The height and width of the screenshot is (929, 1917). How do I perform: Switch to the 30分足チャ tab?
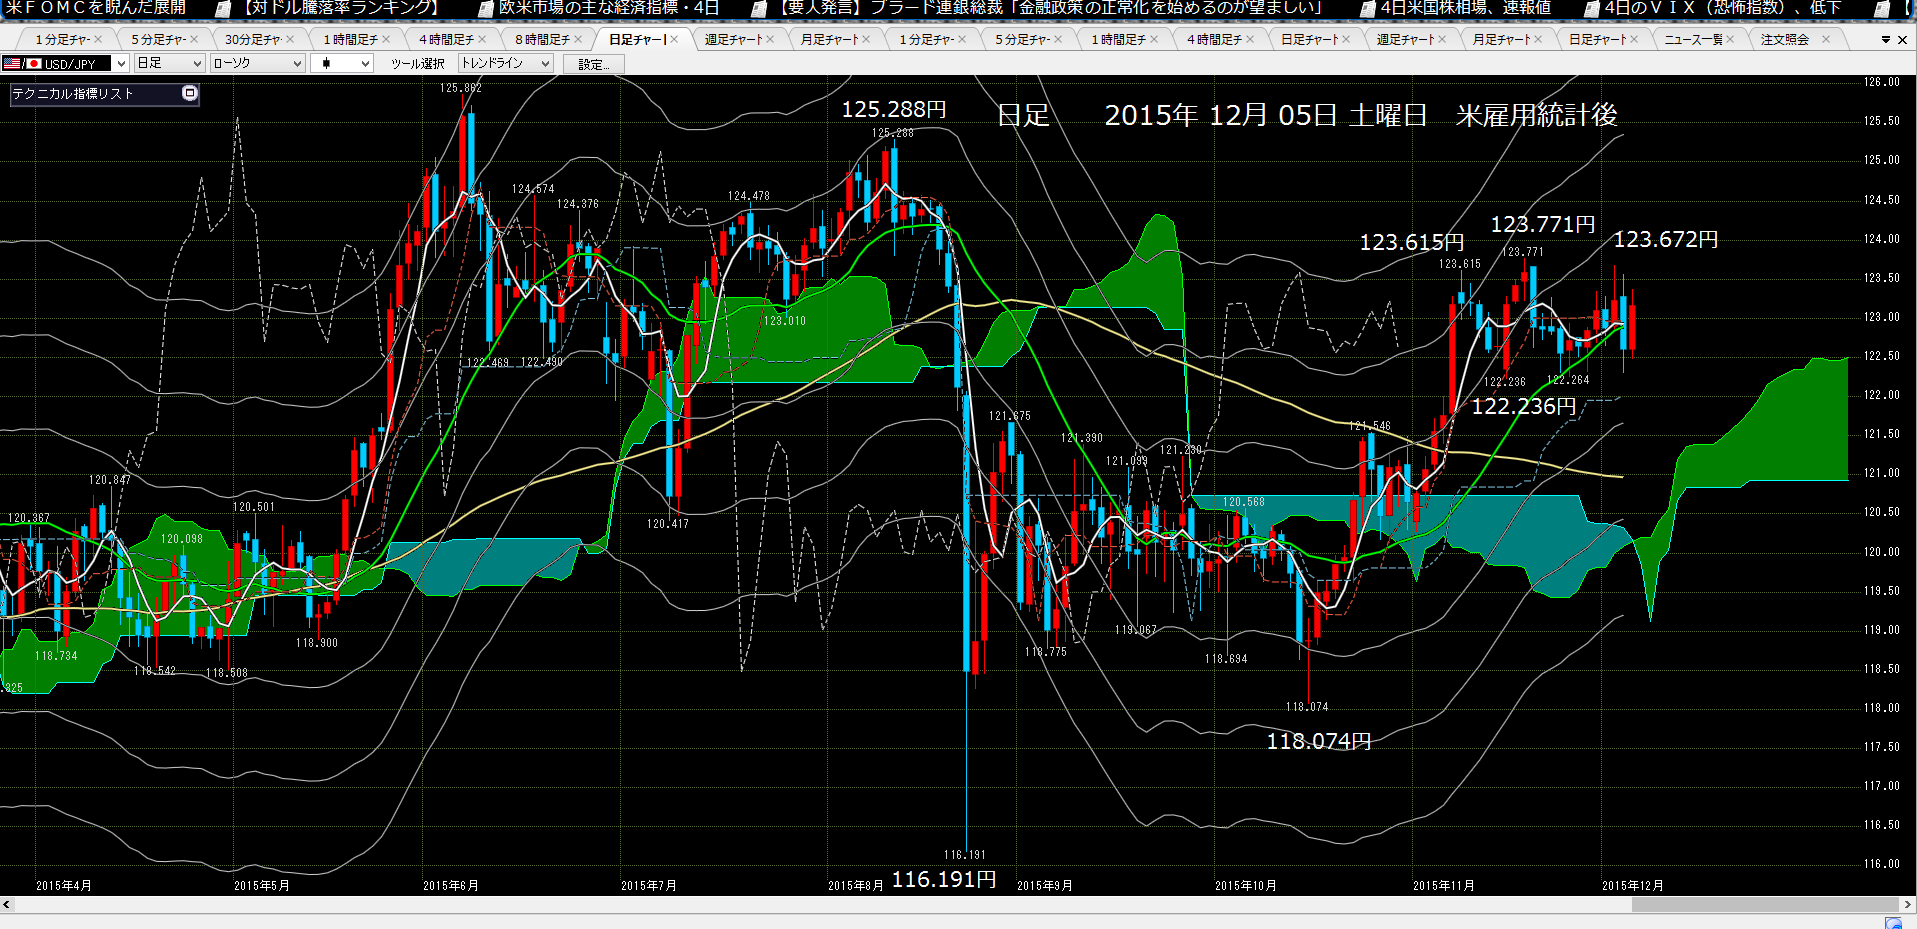coord(252,39)
